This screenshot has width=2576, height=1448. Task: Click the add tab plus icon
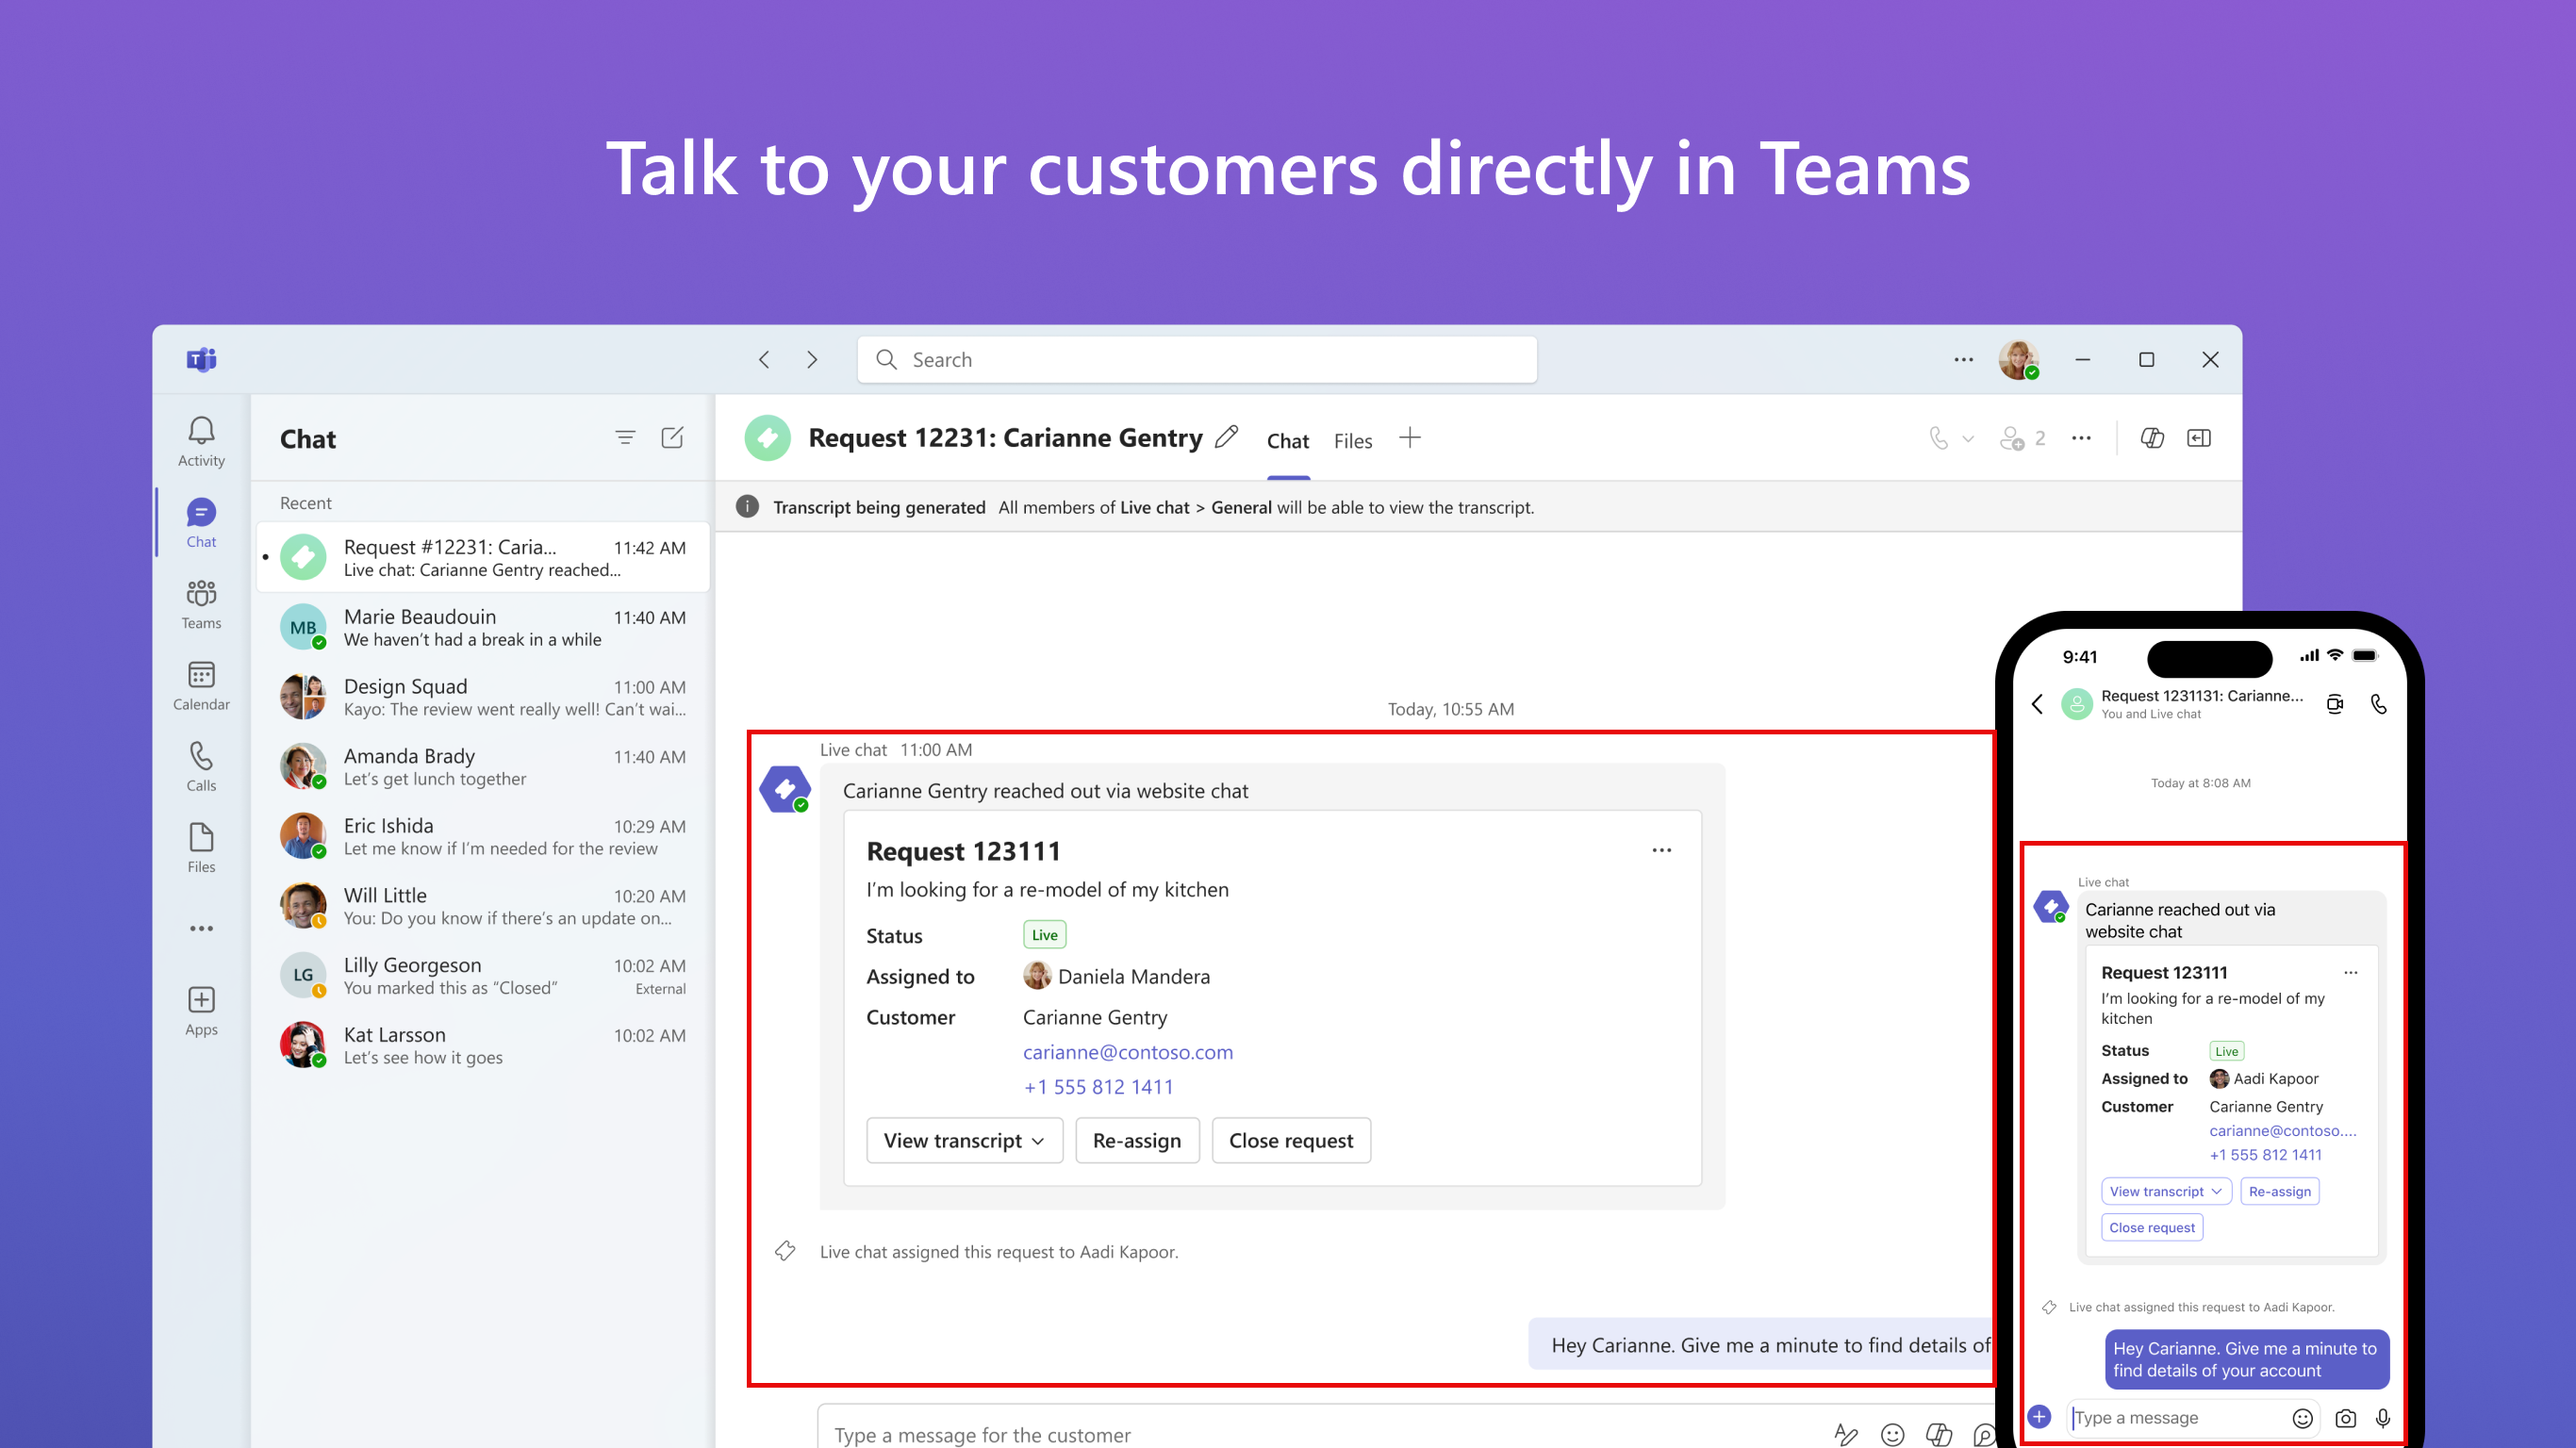(1410, 438)
